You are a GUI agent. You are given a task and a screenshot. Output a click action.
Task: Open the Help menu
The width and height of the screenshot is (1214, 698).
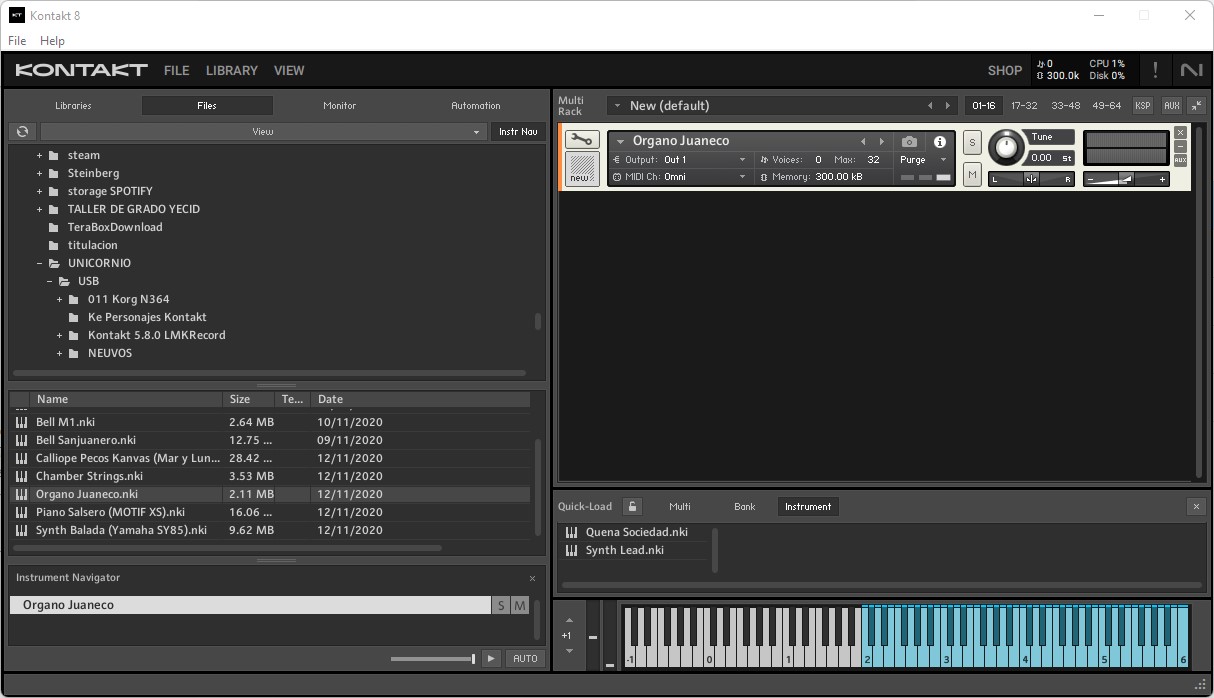pos(52,41)
